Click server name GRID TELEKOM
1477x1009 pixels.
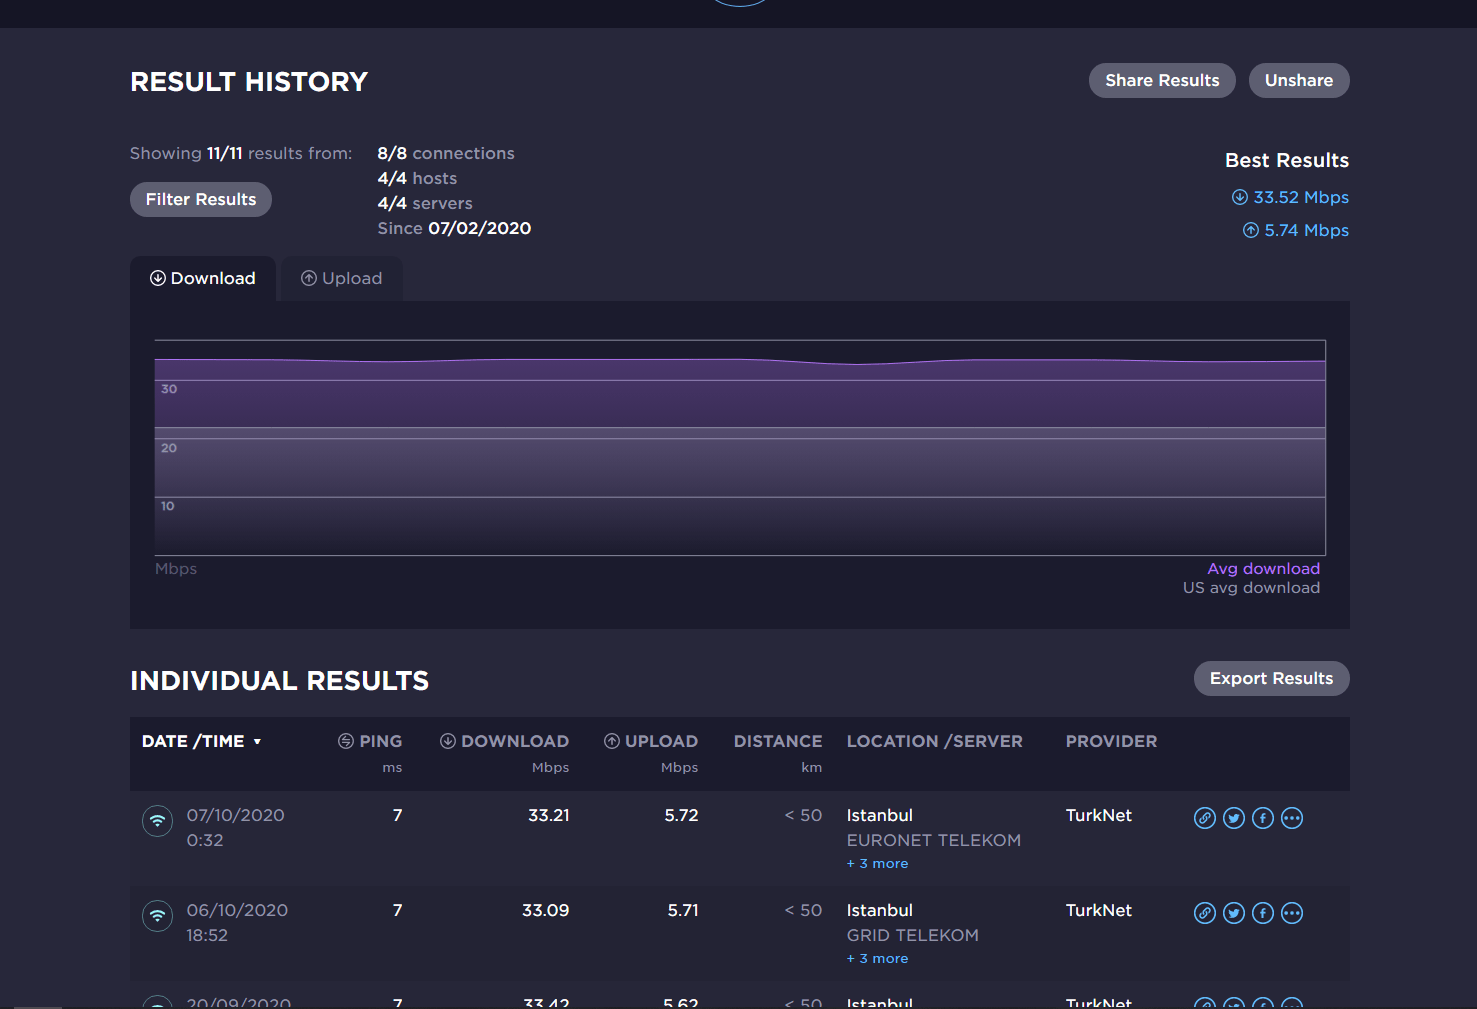pos(913,935)
